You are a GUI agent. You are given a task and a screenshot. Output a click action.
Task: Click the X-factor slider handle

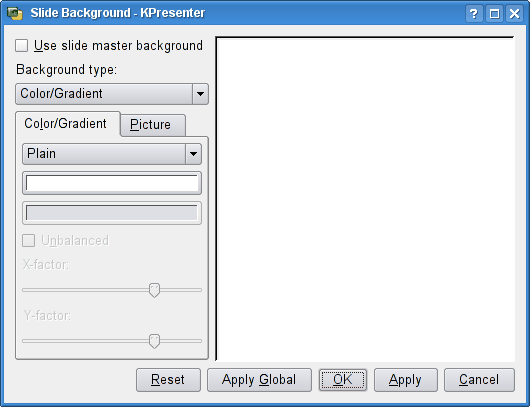point(154,290)
